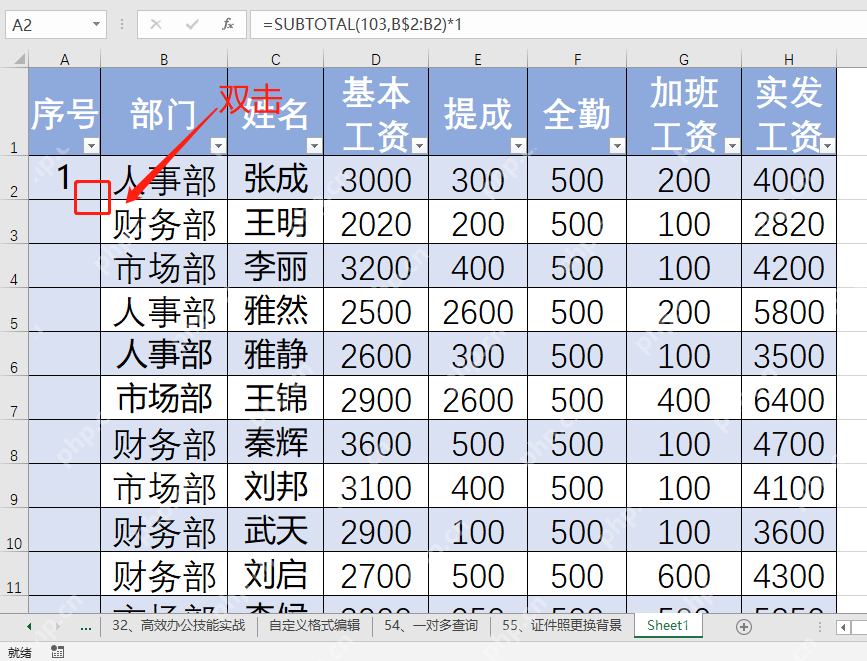Click the Enter checkmark icon in formula bar

[192, 24]
